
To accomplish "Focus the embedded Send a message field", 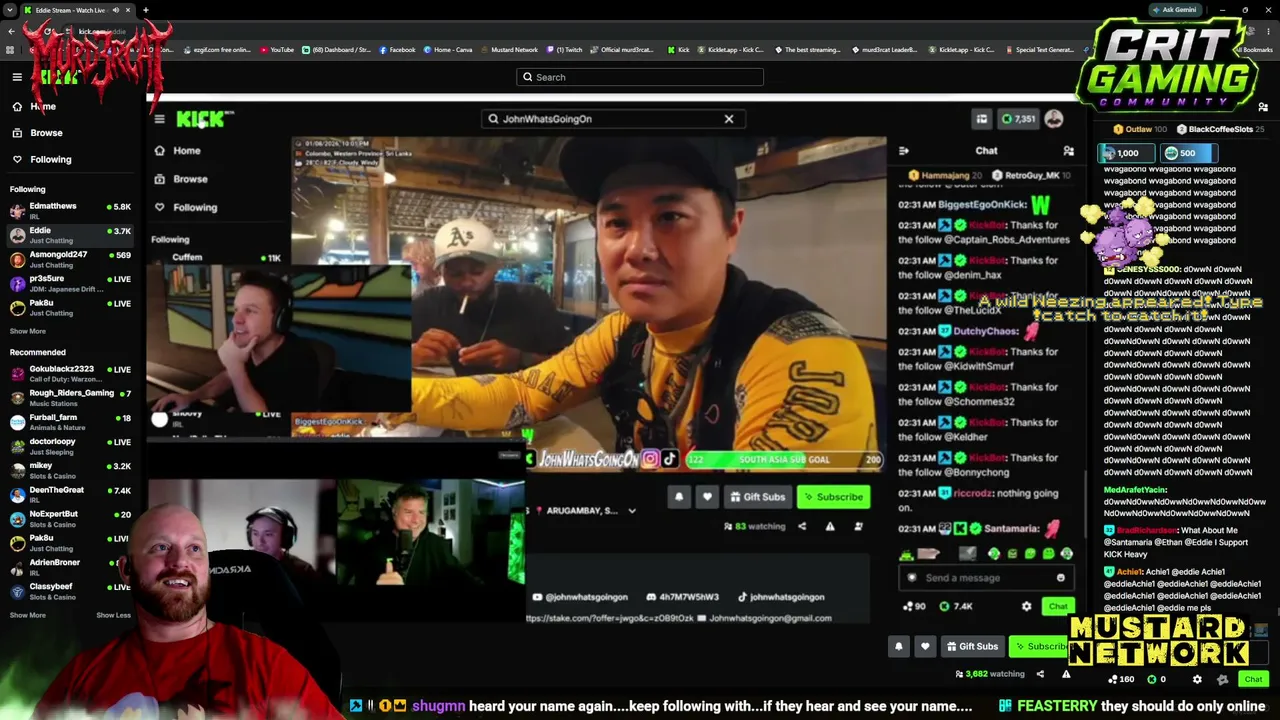I will (x=986, y=578).
